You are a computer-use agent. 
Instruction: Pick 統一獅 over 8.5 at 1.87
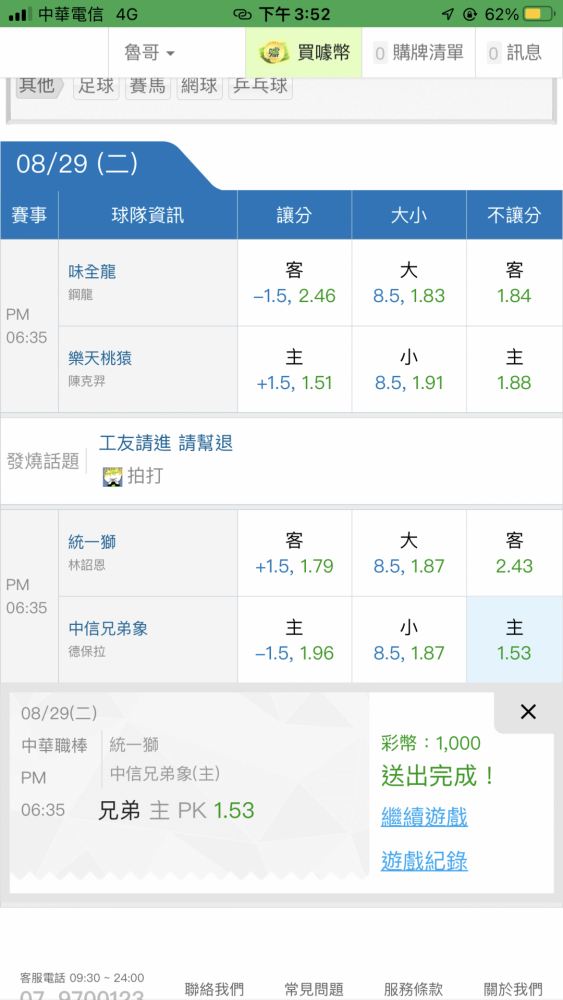pos(409,554)
